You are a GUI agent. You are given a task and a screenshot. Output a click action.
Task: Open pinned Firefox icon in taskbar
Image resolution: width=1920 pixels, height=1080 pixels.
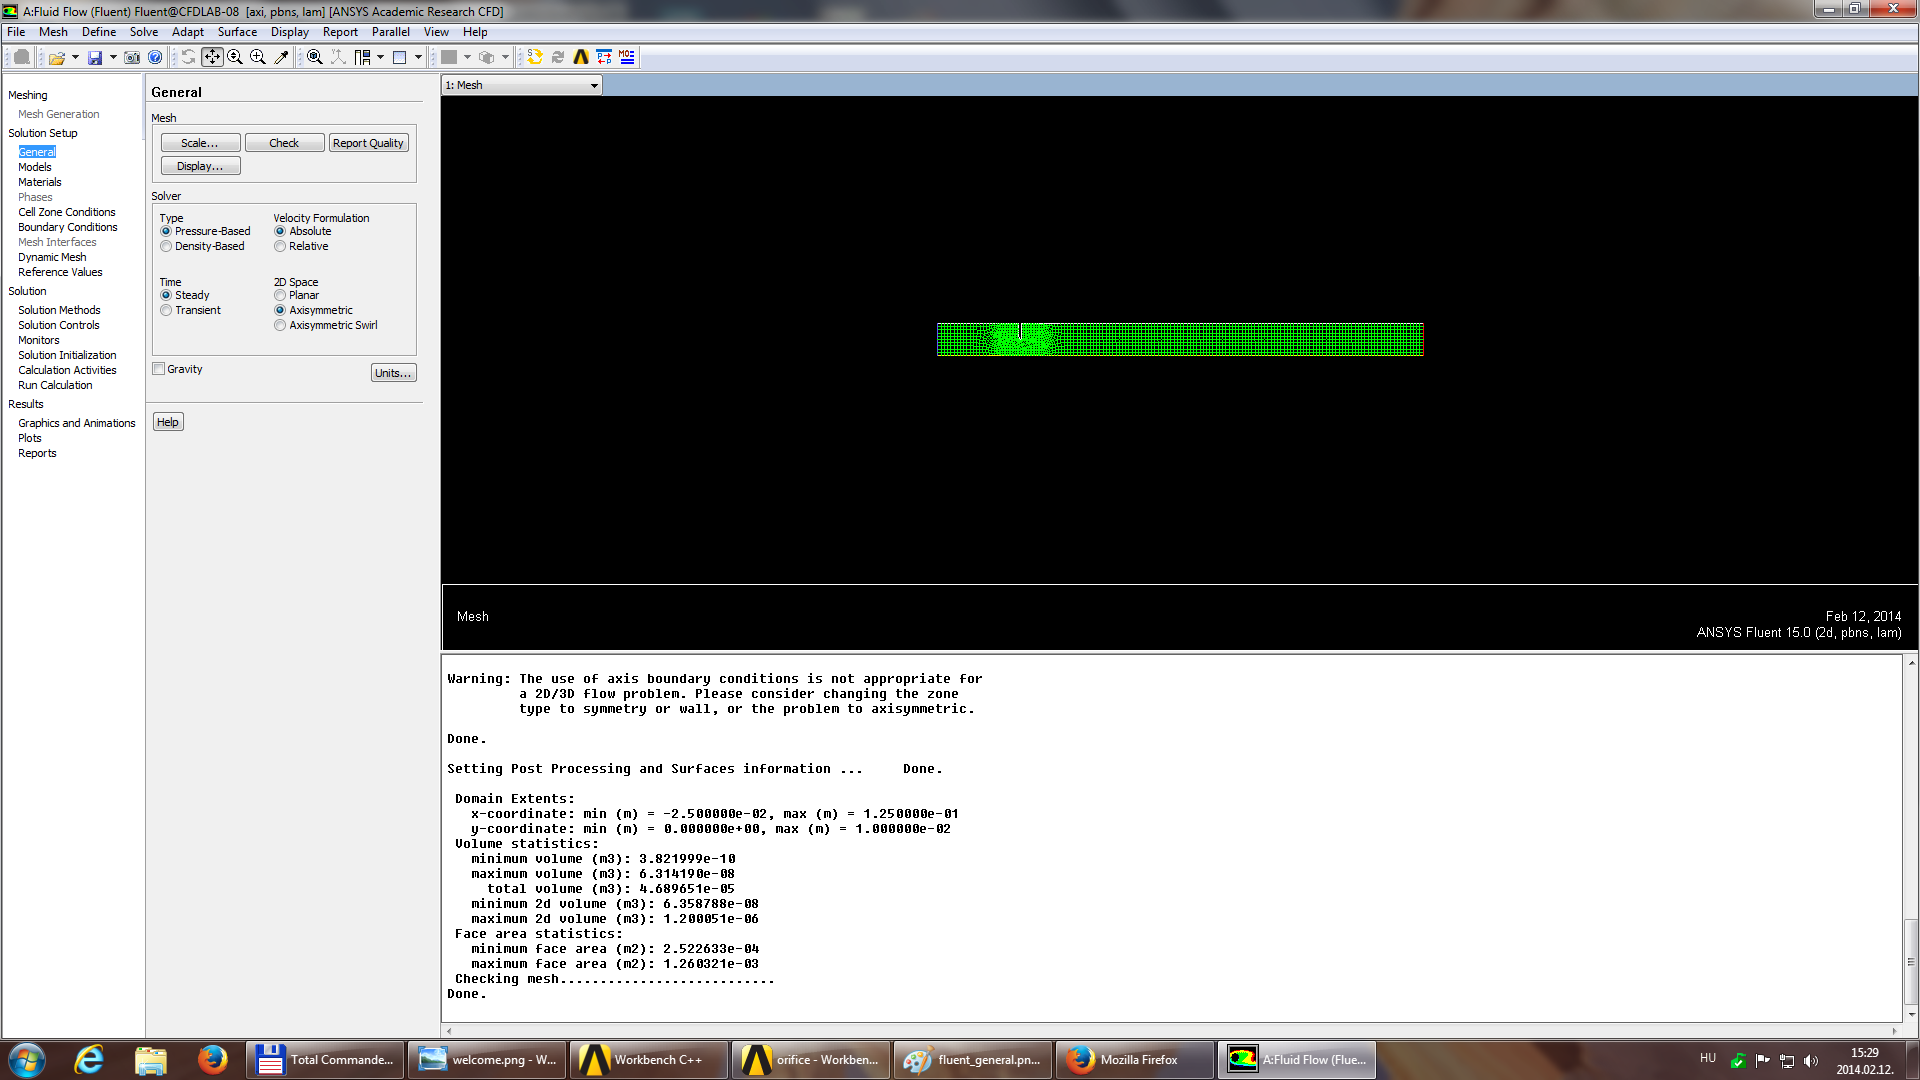212,1060
